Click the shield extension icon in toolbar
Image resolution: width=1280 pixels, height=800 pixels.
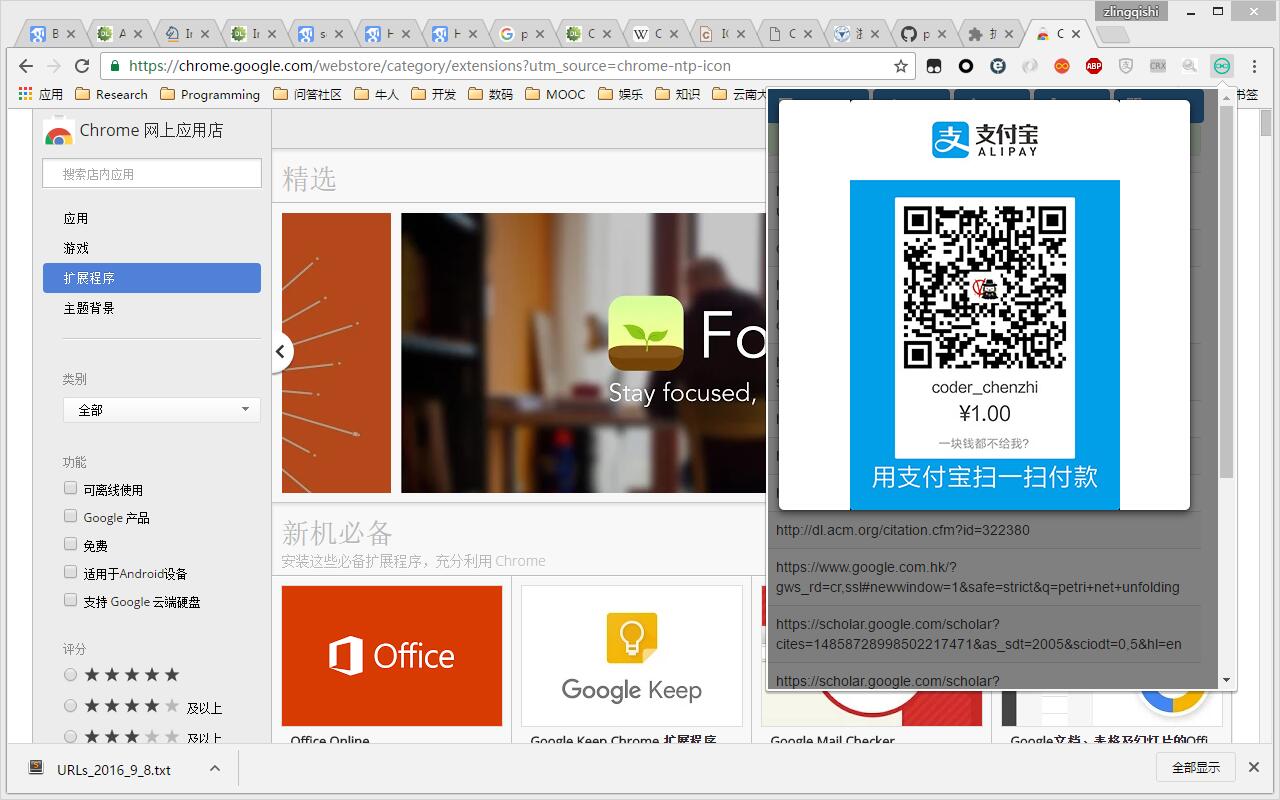tap(1126, 66)
